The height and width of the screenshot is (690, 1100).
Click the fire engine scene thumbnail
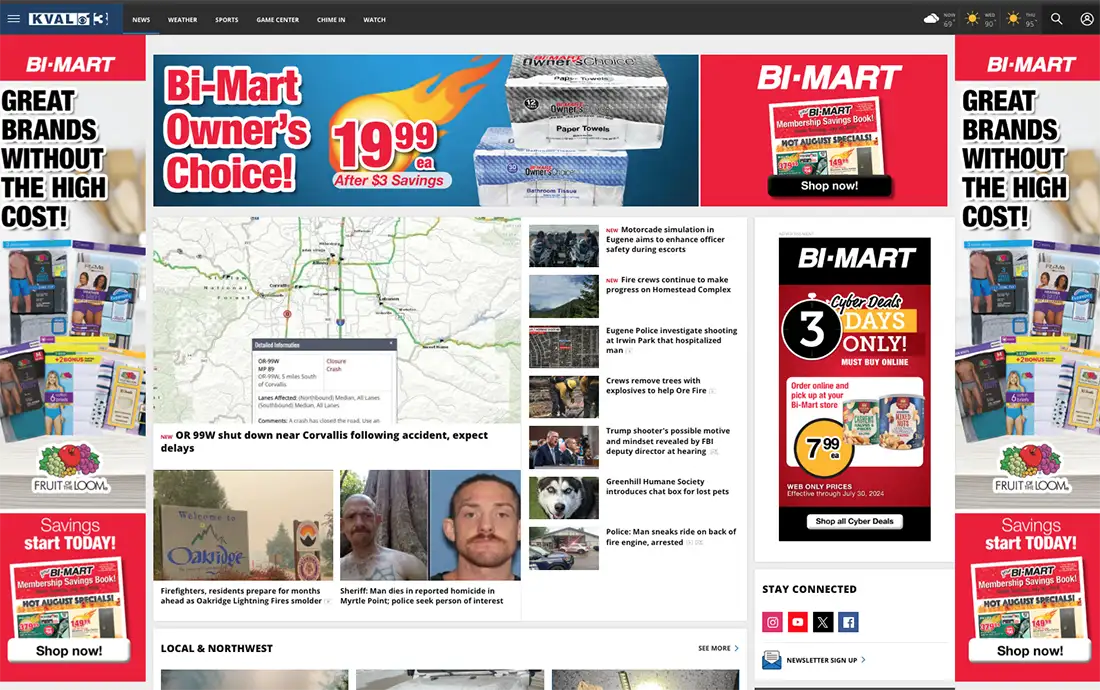point(564,548)
